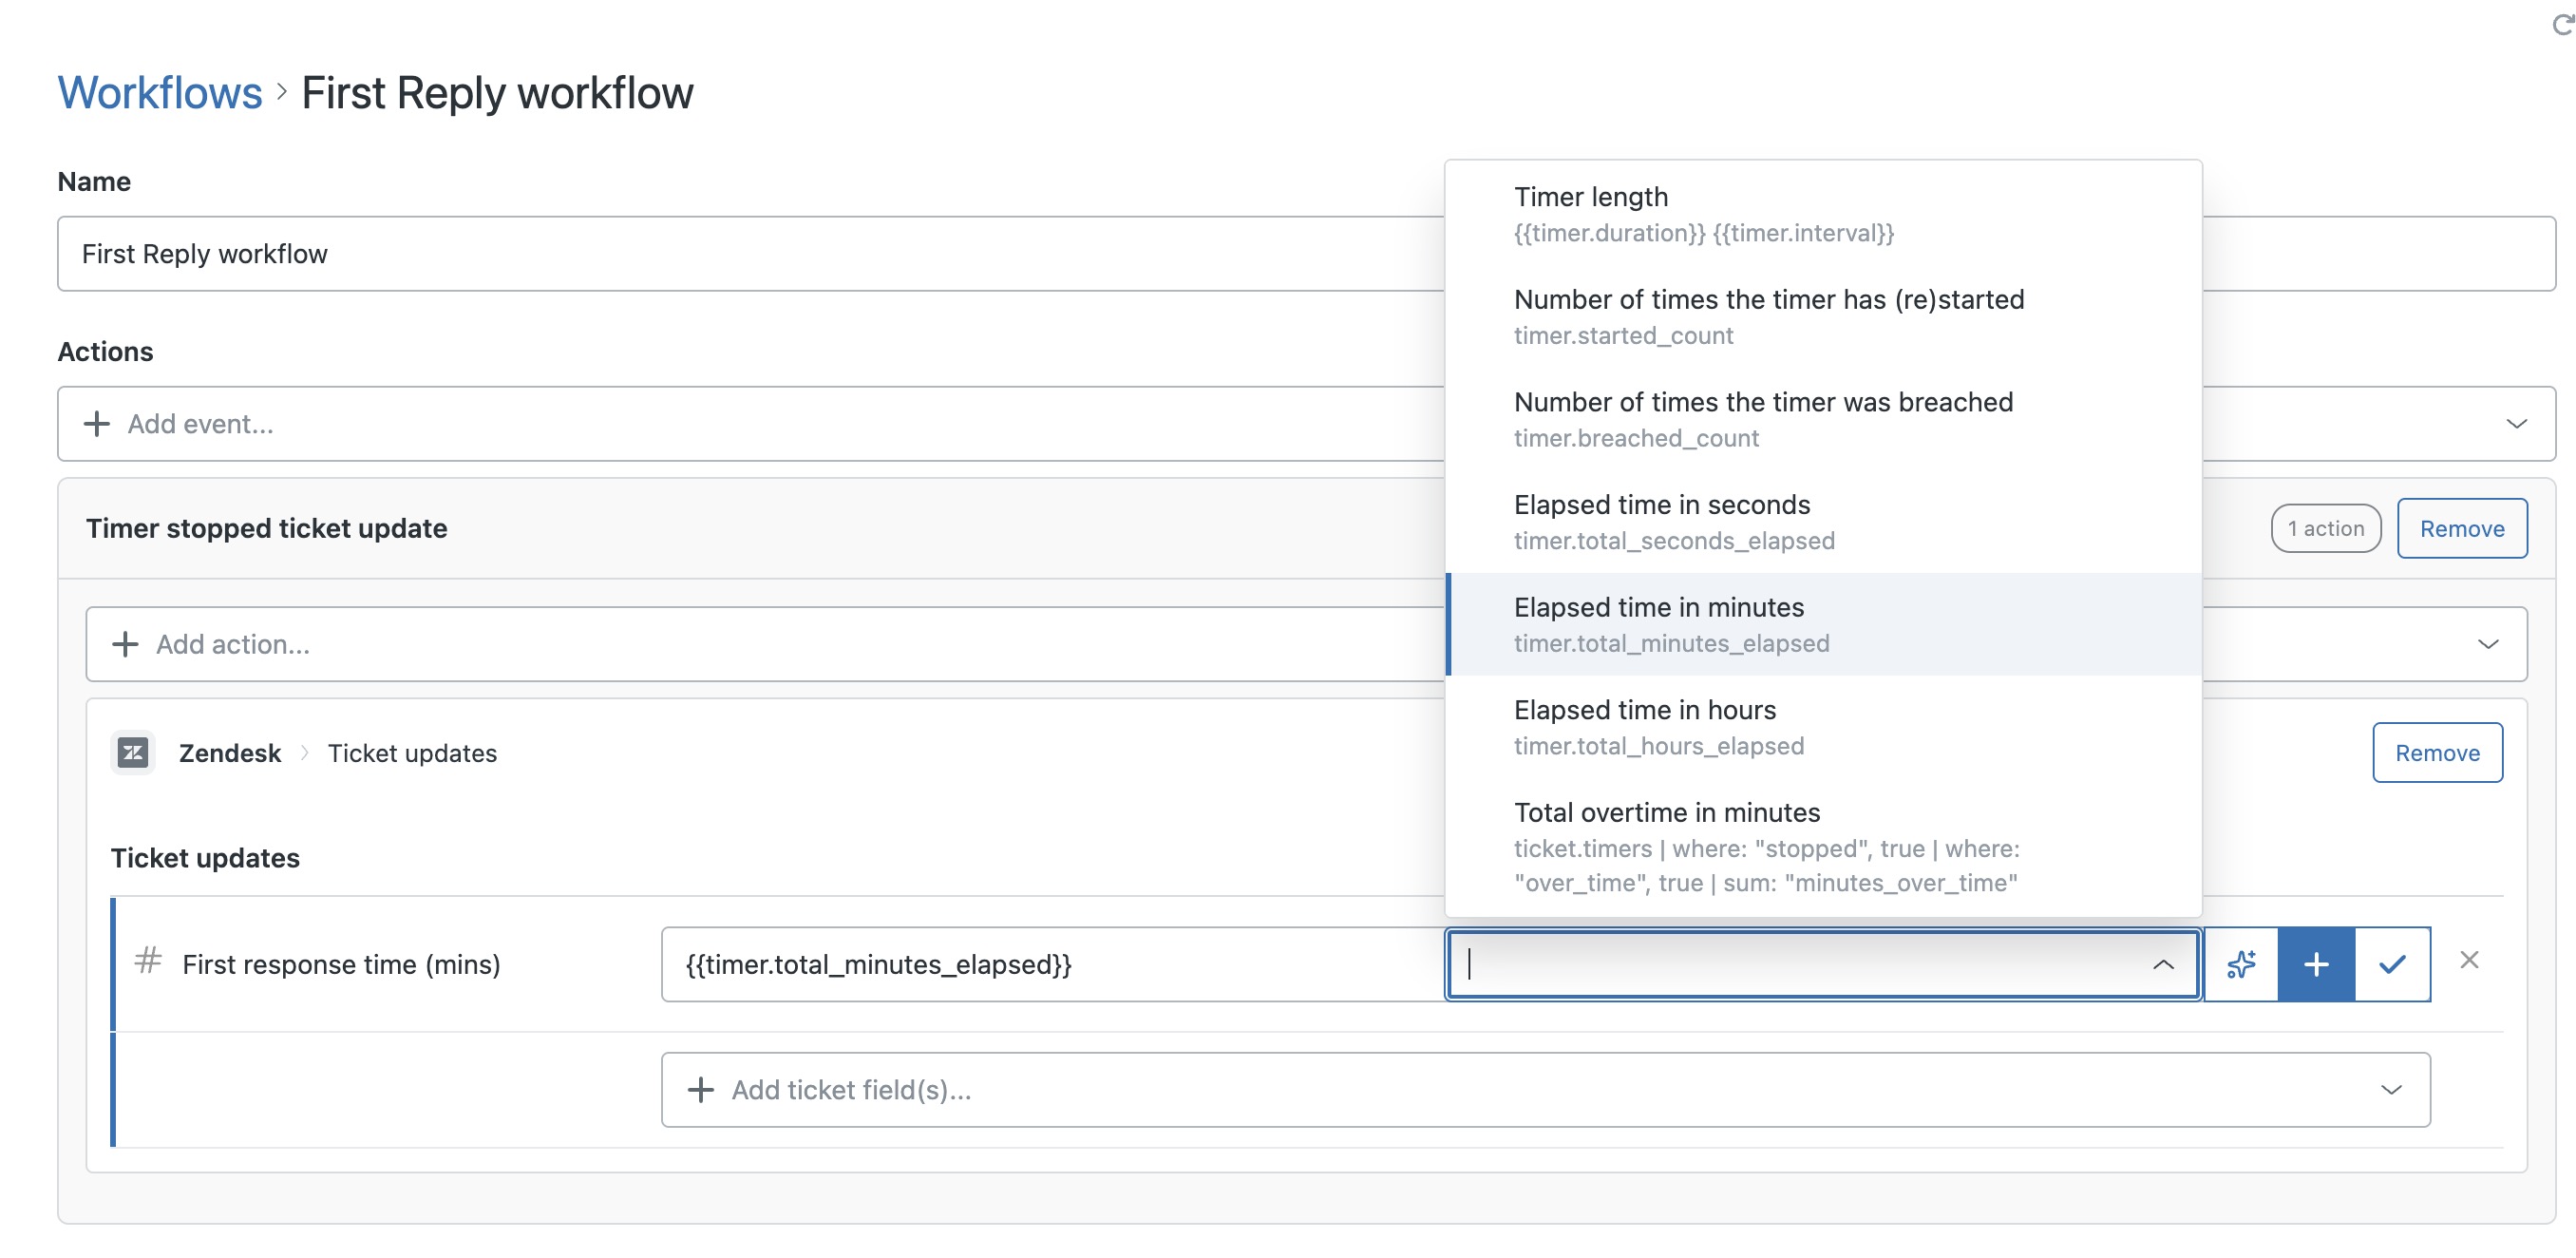This screenshot has height=1258, width=2576.
Task: Click the hash icon beside First response time
Action: pyautogui.click(x=148, y=960)
